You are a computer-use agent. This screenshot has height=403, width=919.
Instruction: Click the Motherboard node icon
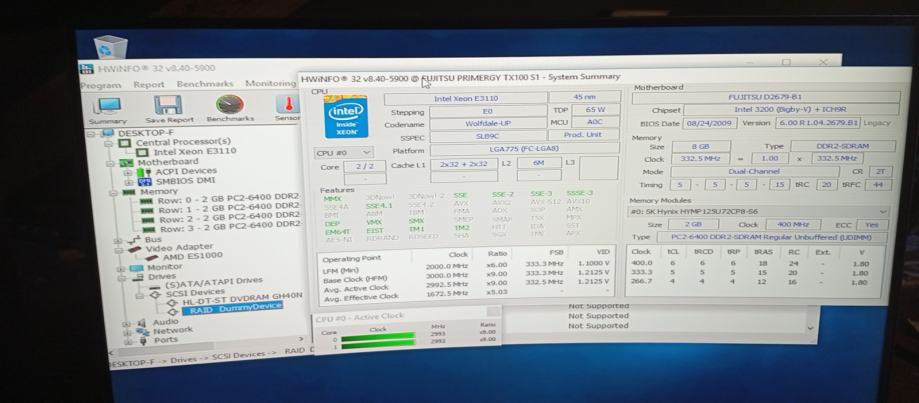coord(126,162)
